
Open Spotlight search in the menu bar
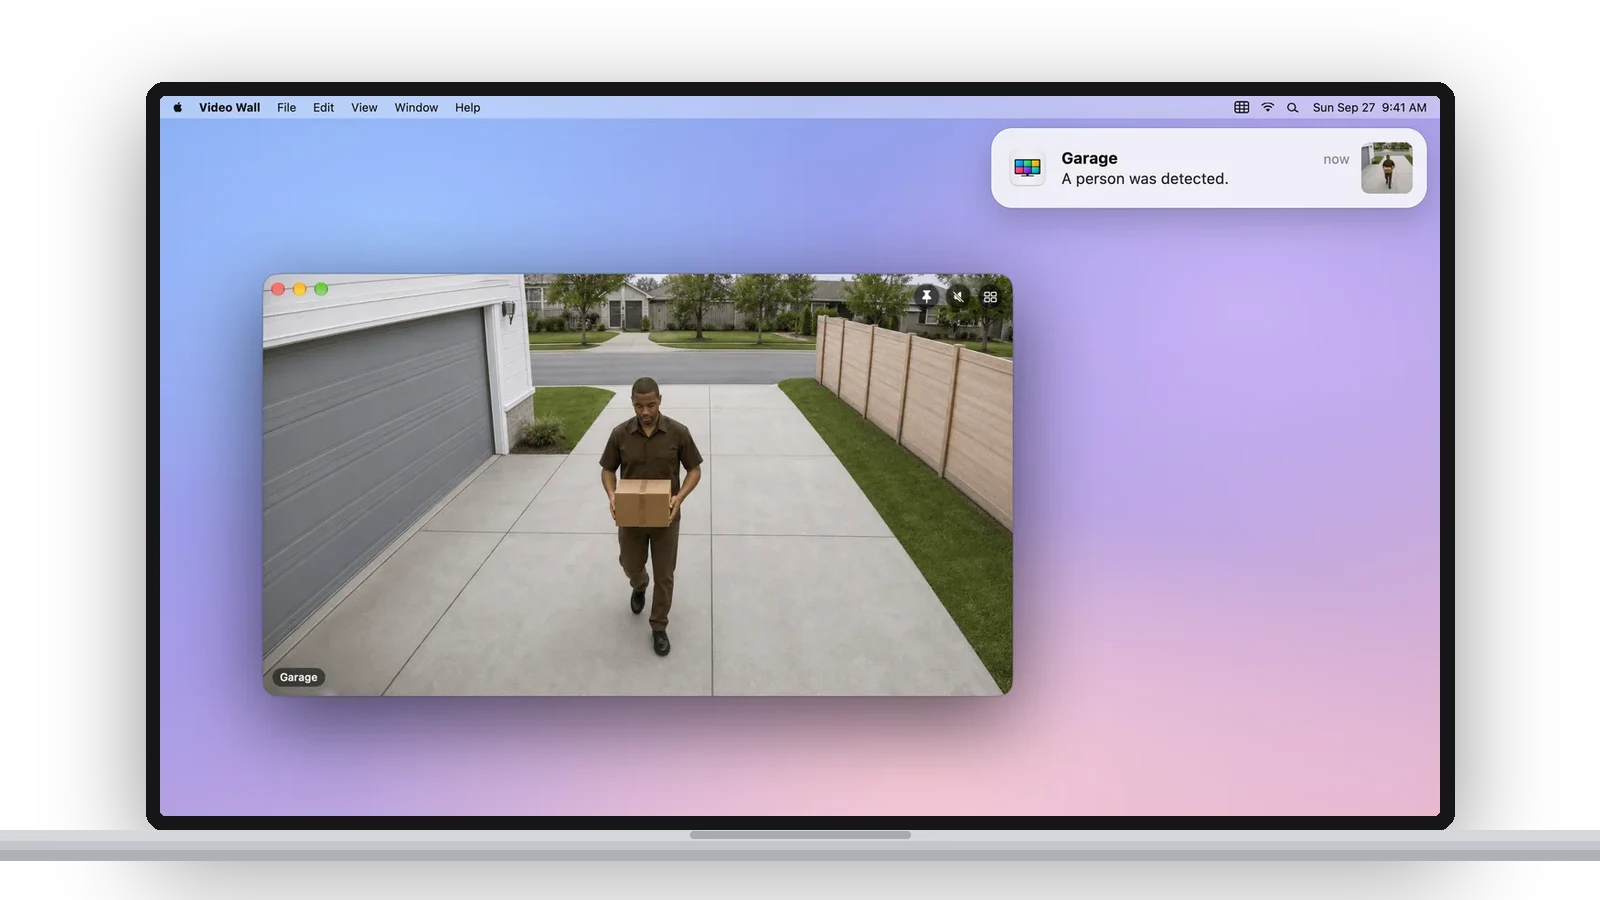[1292, 108]
